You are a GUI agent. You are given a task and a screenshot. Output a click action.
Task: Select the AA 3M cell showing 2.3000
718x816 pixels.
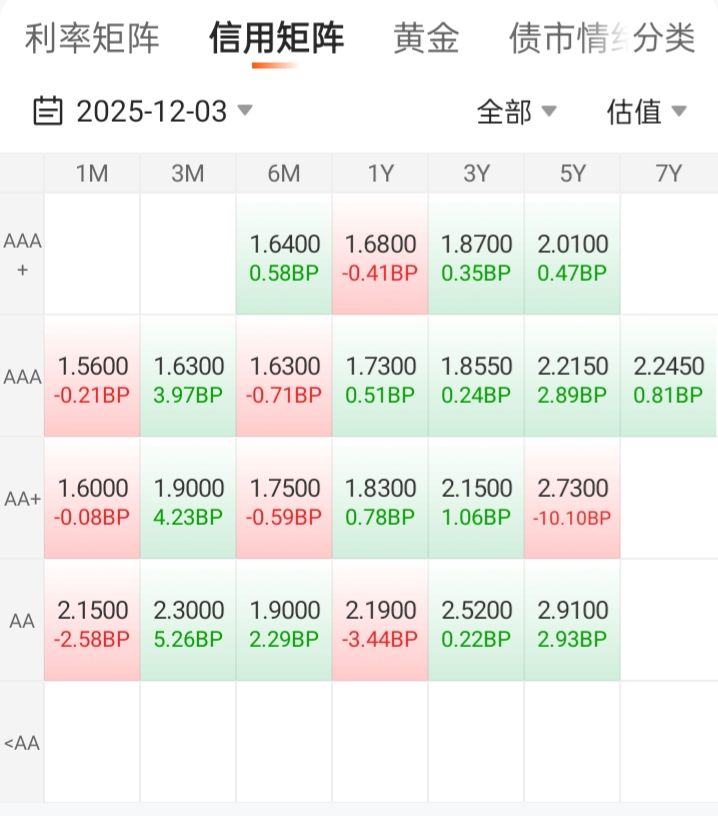coord(188,622)
